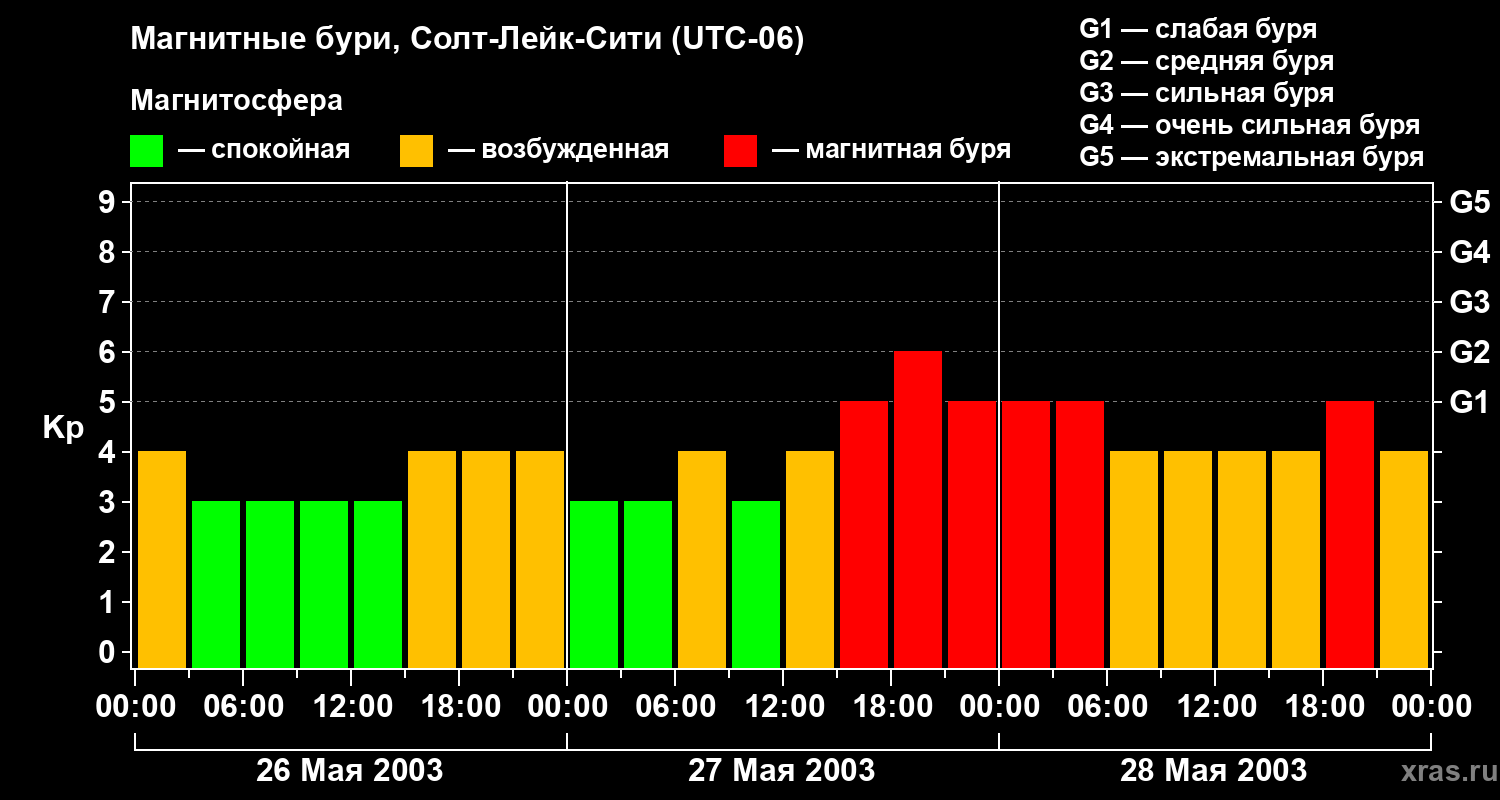The image size is (1500, 800).
Task: Click the 'G4' label on the right axis
Action: [1469, 252]
